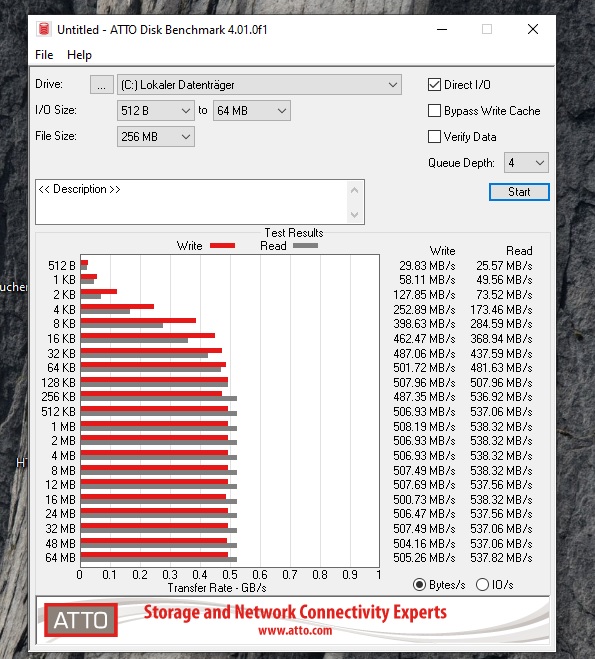Open the maximum I/O Size 64 MB dropdown
Screen dimensions: 595x659
[x=252, y=111]
